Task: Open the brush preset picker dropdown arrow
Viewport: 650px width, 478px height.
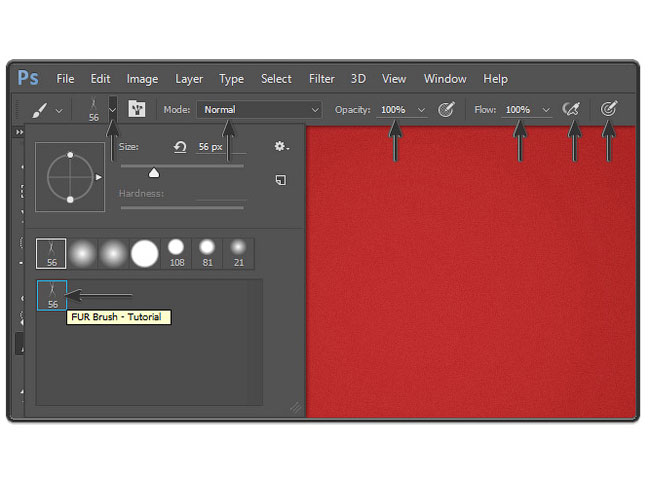Action: (113, 110)
